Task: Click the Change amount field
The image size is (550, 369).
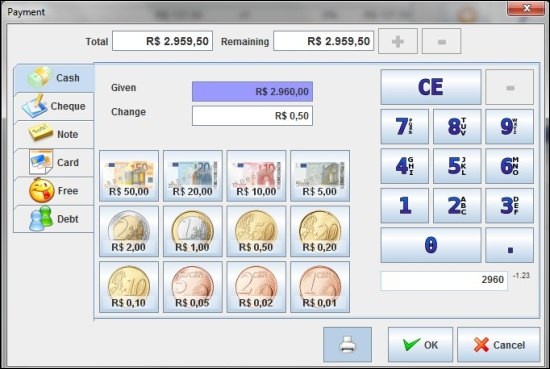Action: [252, 116]
